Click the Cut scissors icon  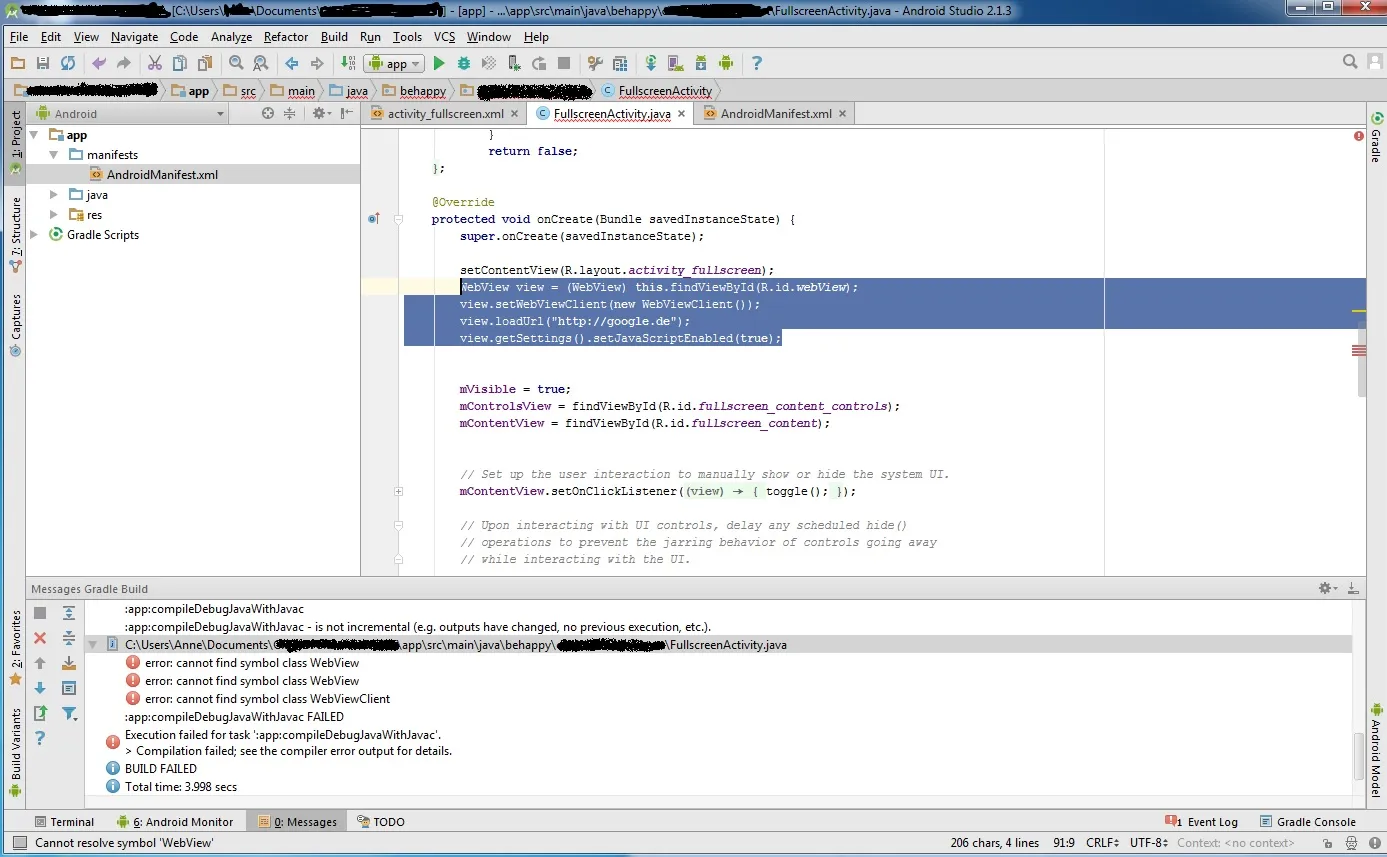click(x=155, y=63)
